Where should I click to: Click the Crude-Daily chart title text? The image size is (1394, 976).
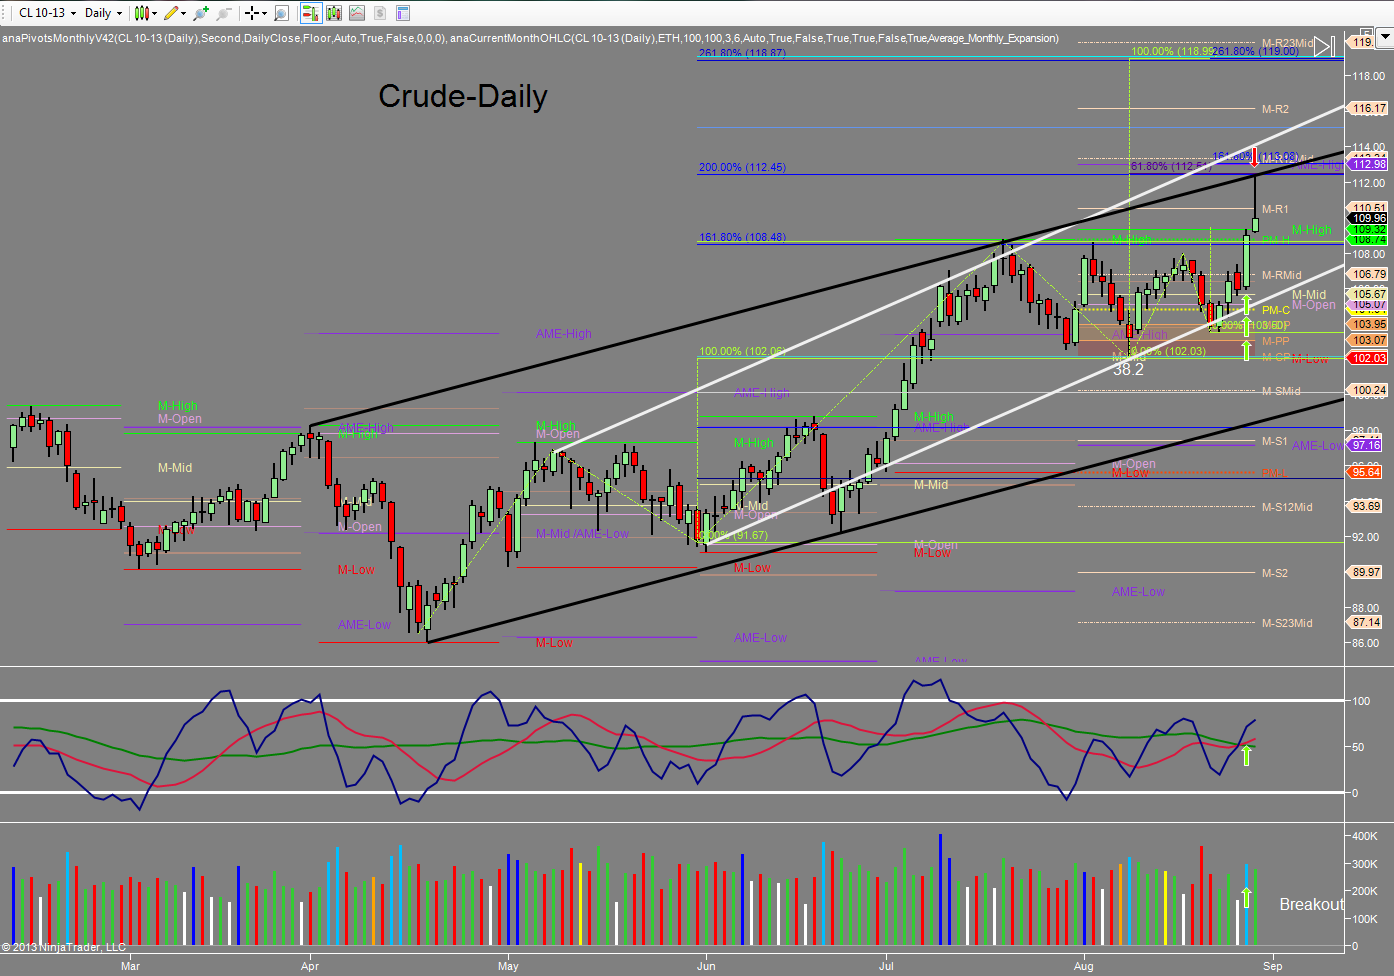tap(463, 96)
